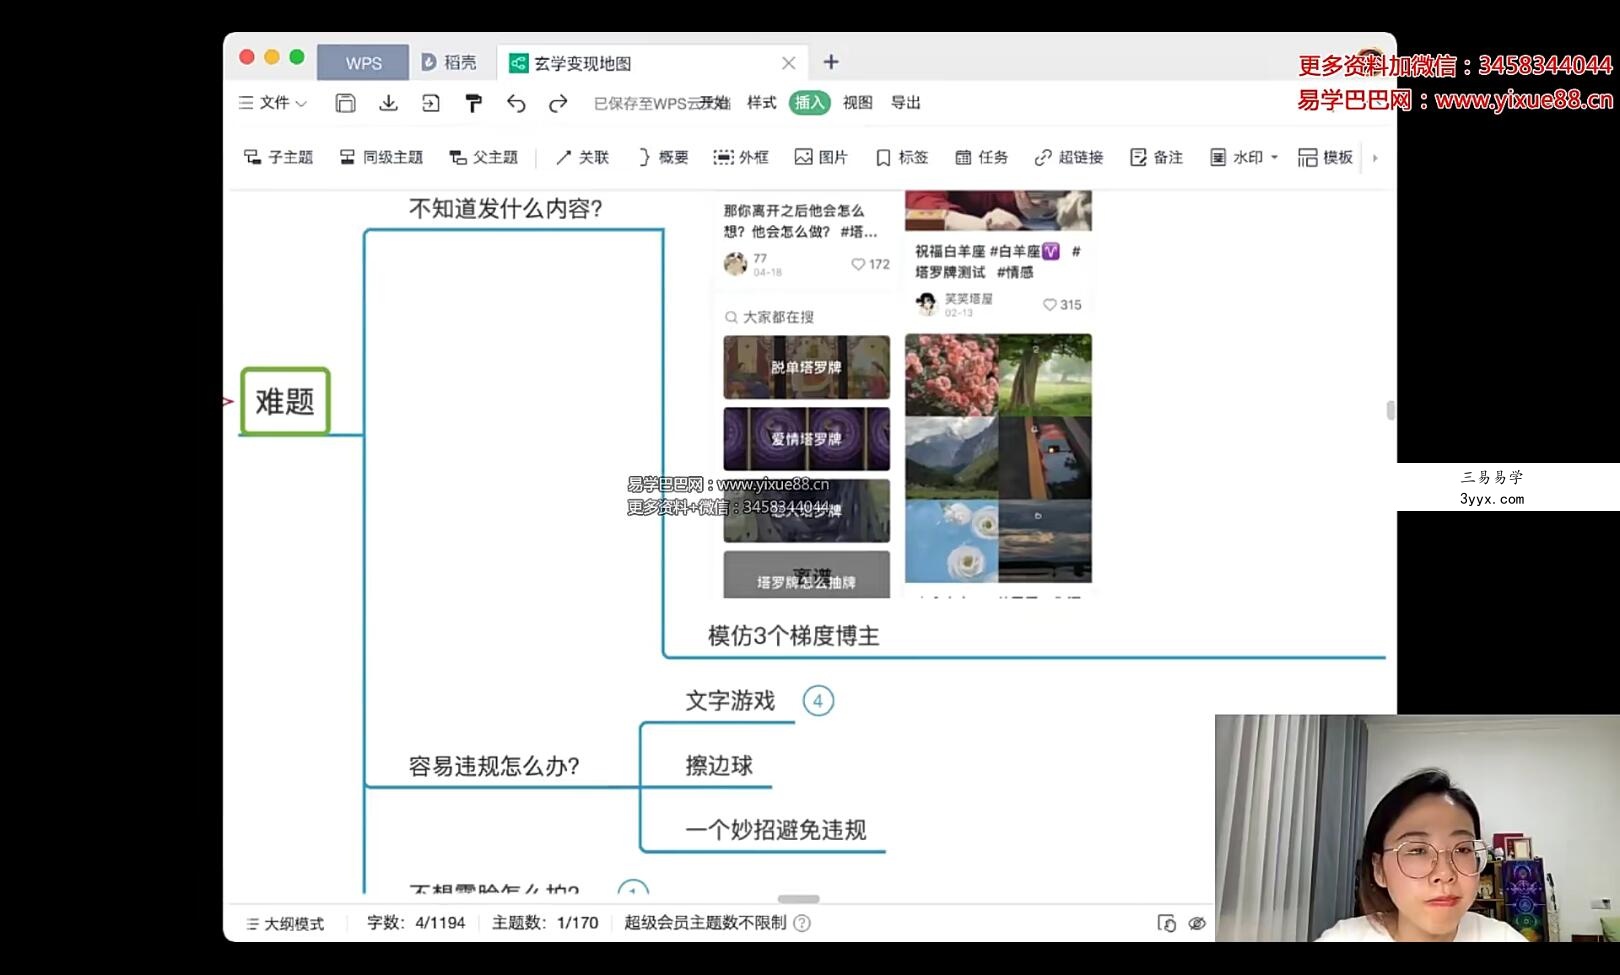Open the 模板 templates panel
This screenshot has width=1620, height=975.
[x=1325, y=157]
